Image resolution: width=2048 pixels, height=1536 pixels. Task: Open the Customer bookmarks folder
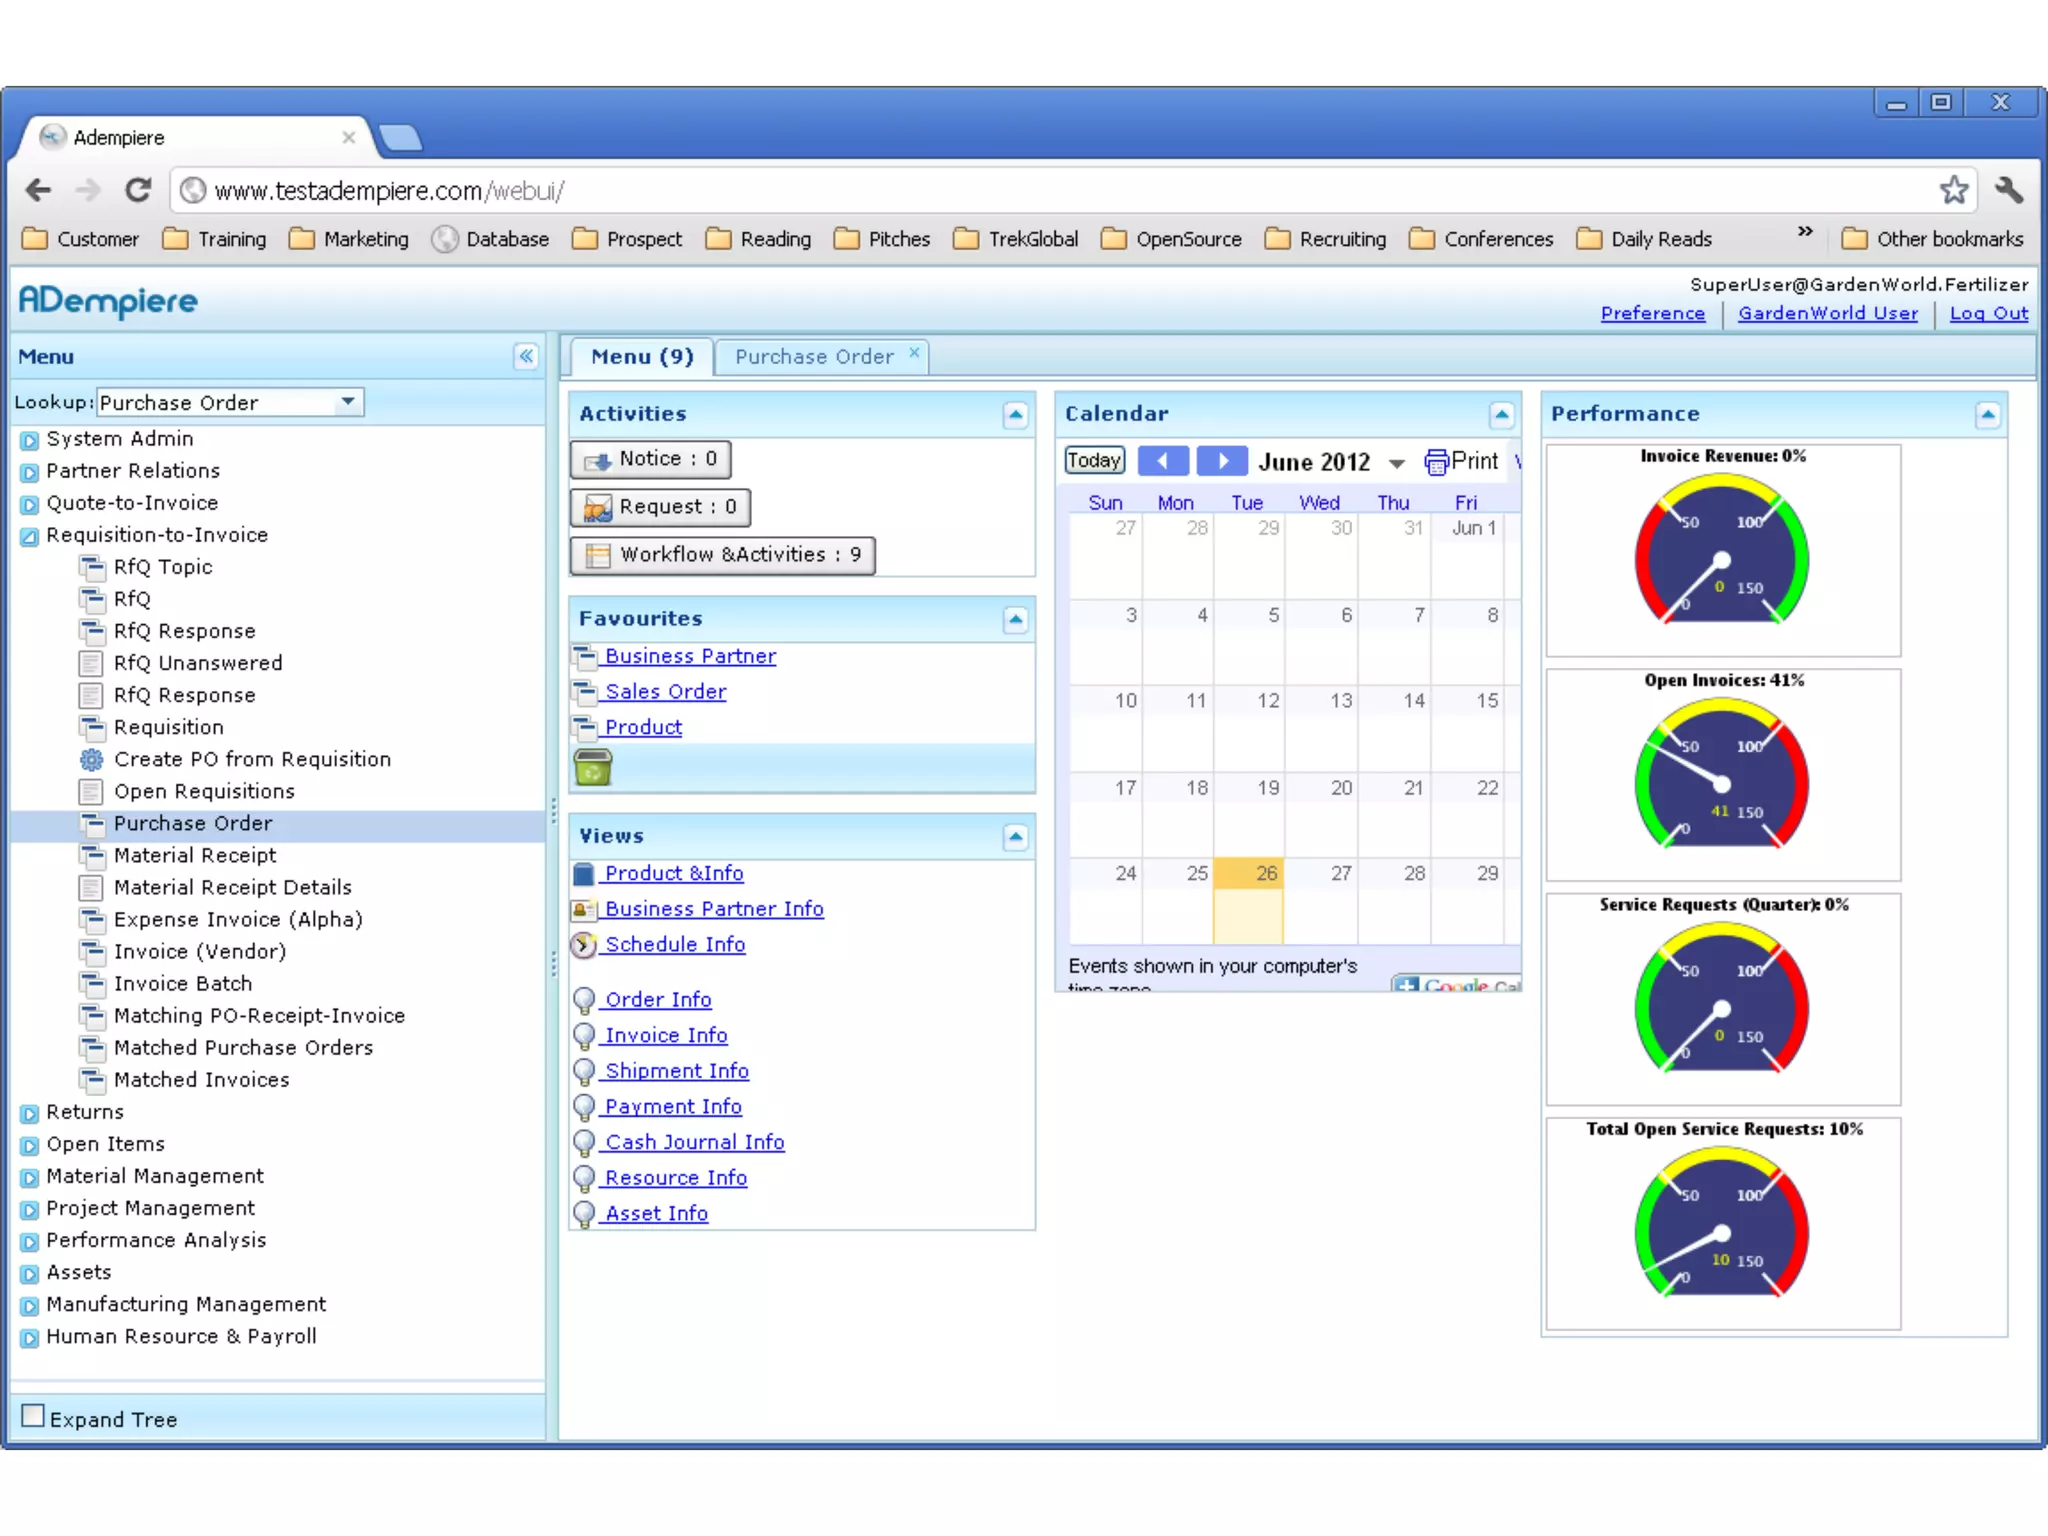point(80,239)
